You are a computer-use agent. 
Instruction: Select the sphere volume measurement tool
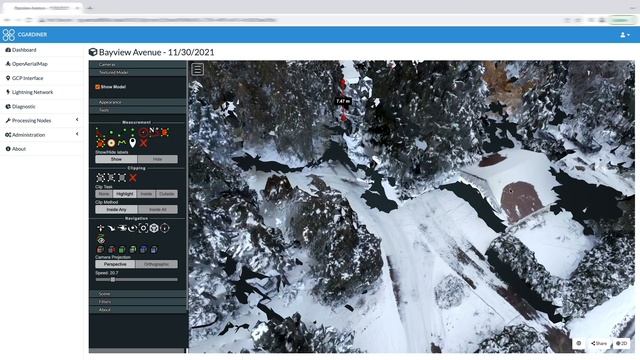click(x=111, y=143)
